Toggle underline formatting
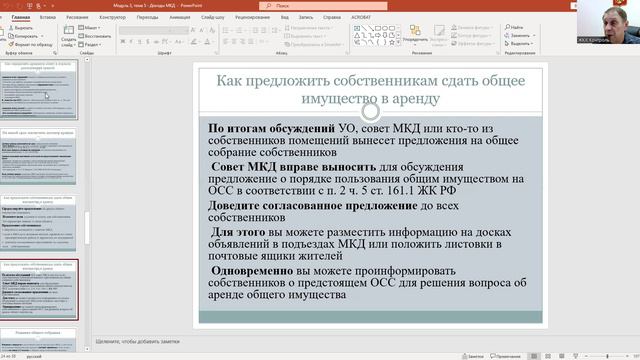The width and height of the screenshot is (640, 360). (x=139, y=42)
